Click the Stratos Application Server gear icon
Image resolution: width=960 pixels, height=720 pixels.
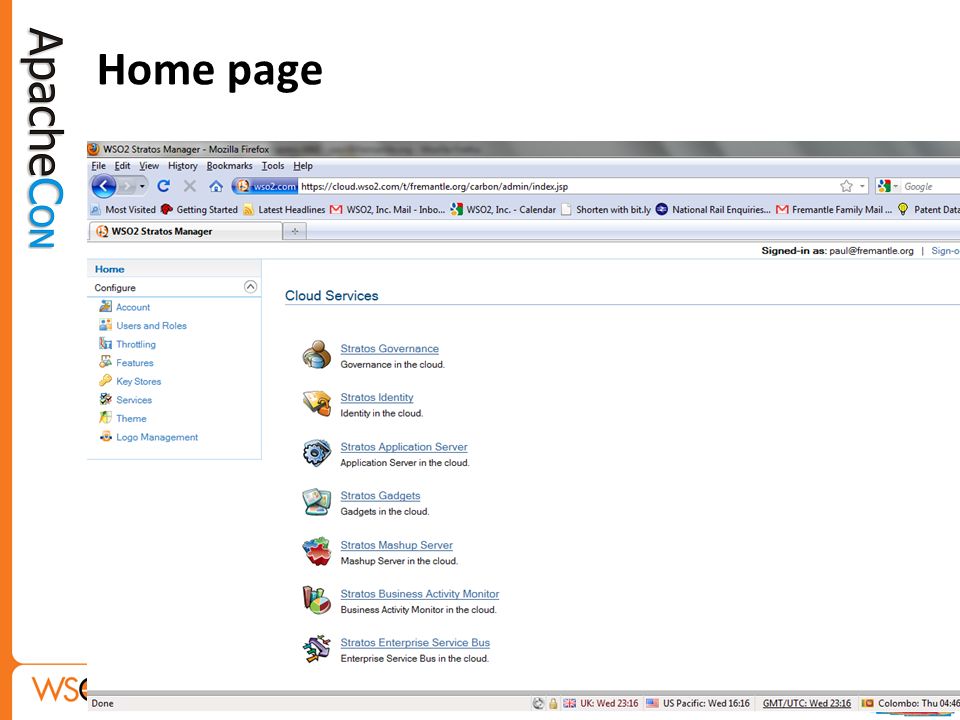point(317,453)
